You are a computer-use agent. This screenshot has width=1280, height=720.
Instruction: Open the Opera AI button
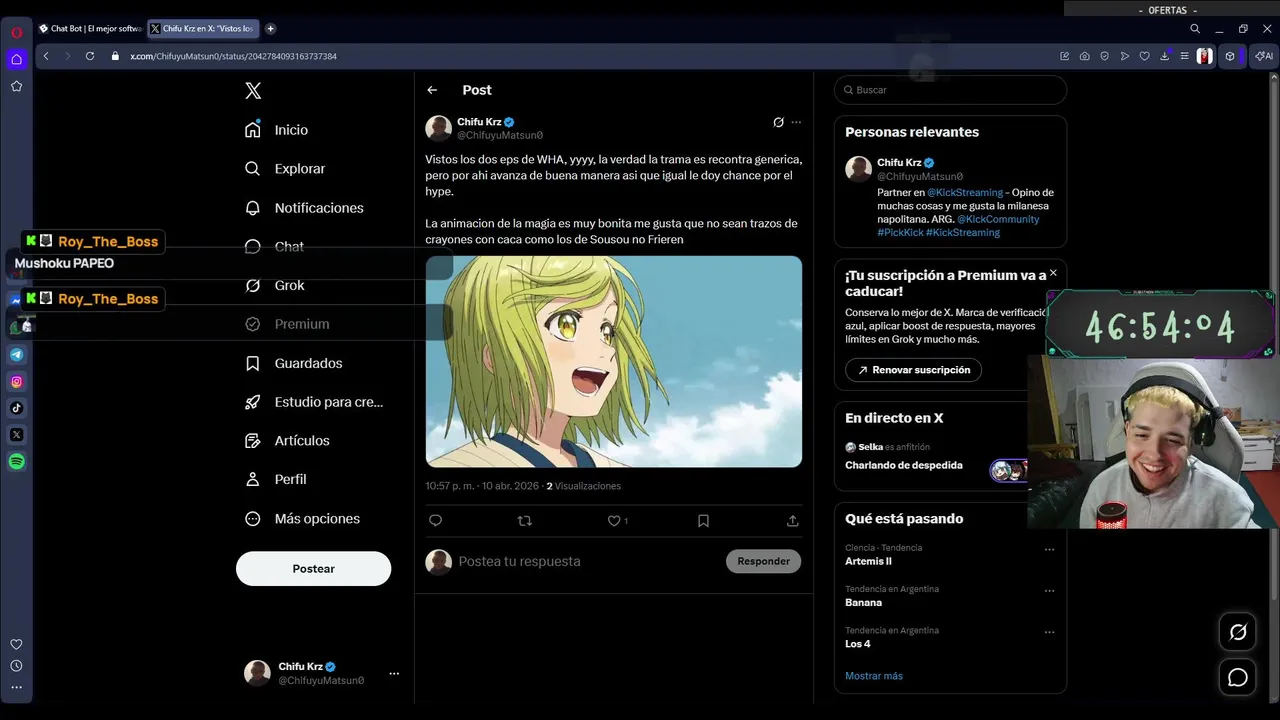point(1264,56)
